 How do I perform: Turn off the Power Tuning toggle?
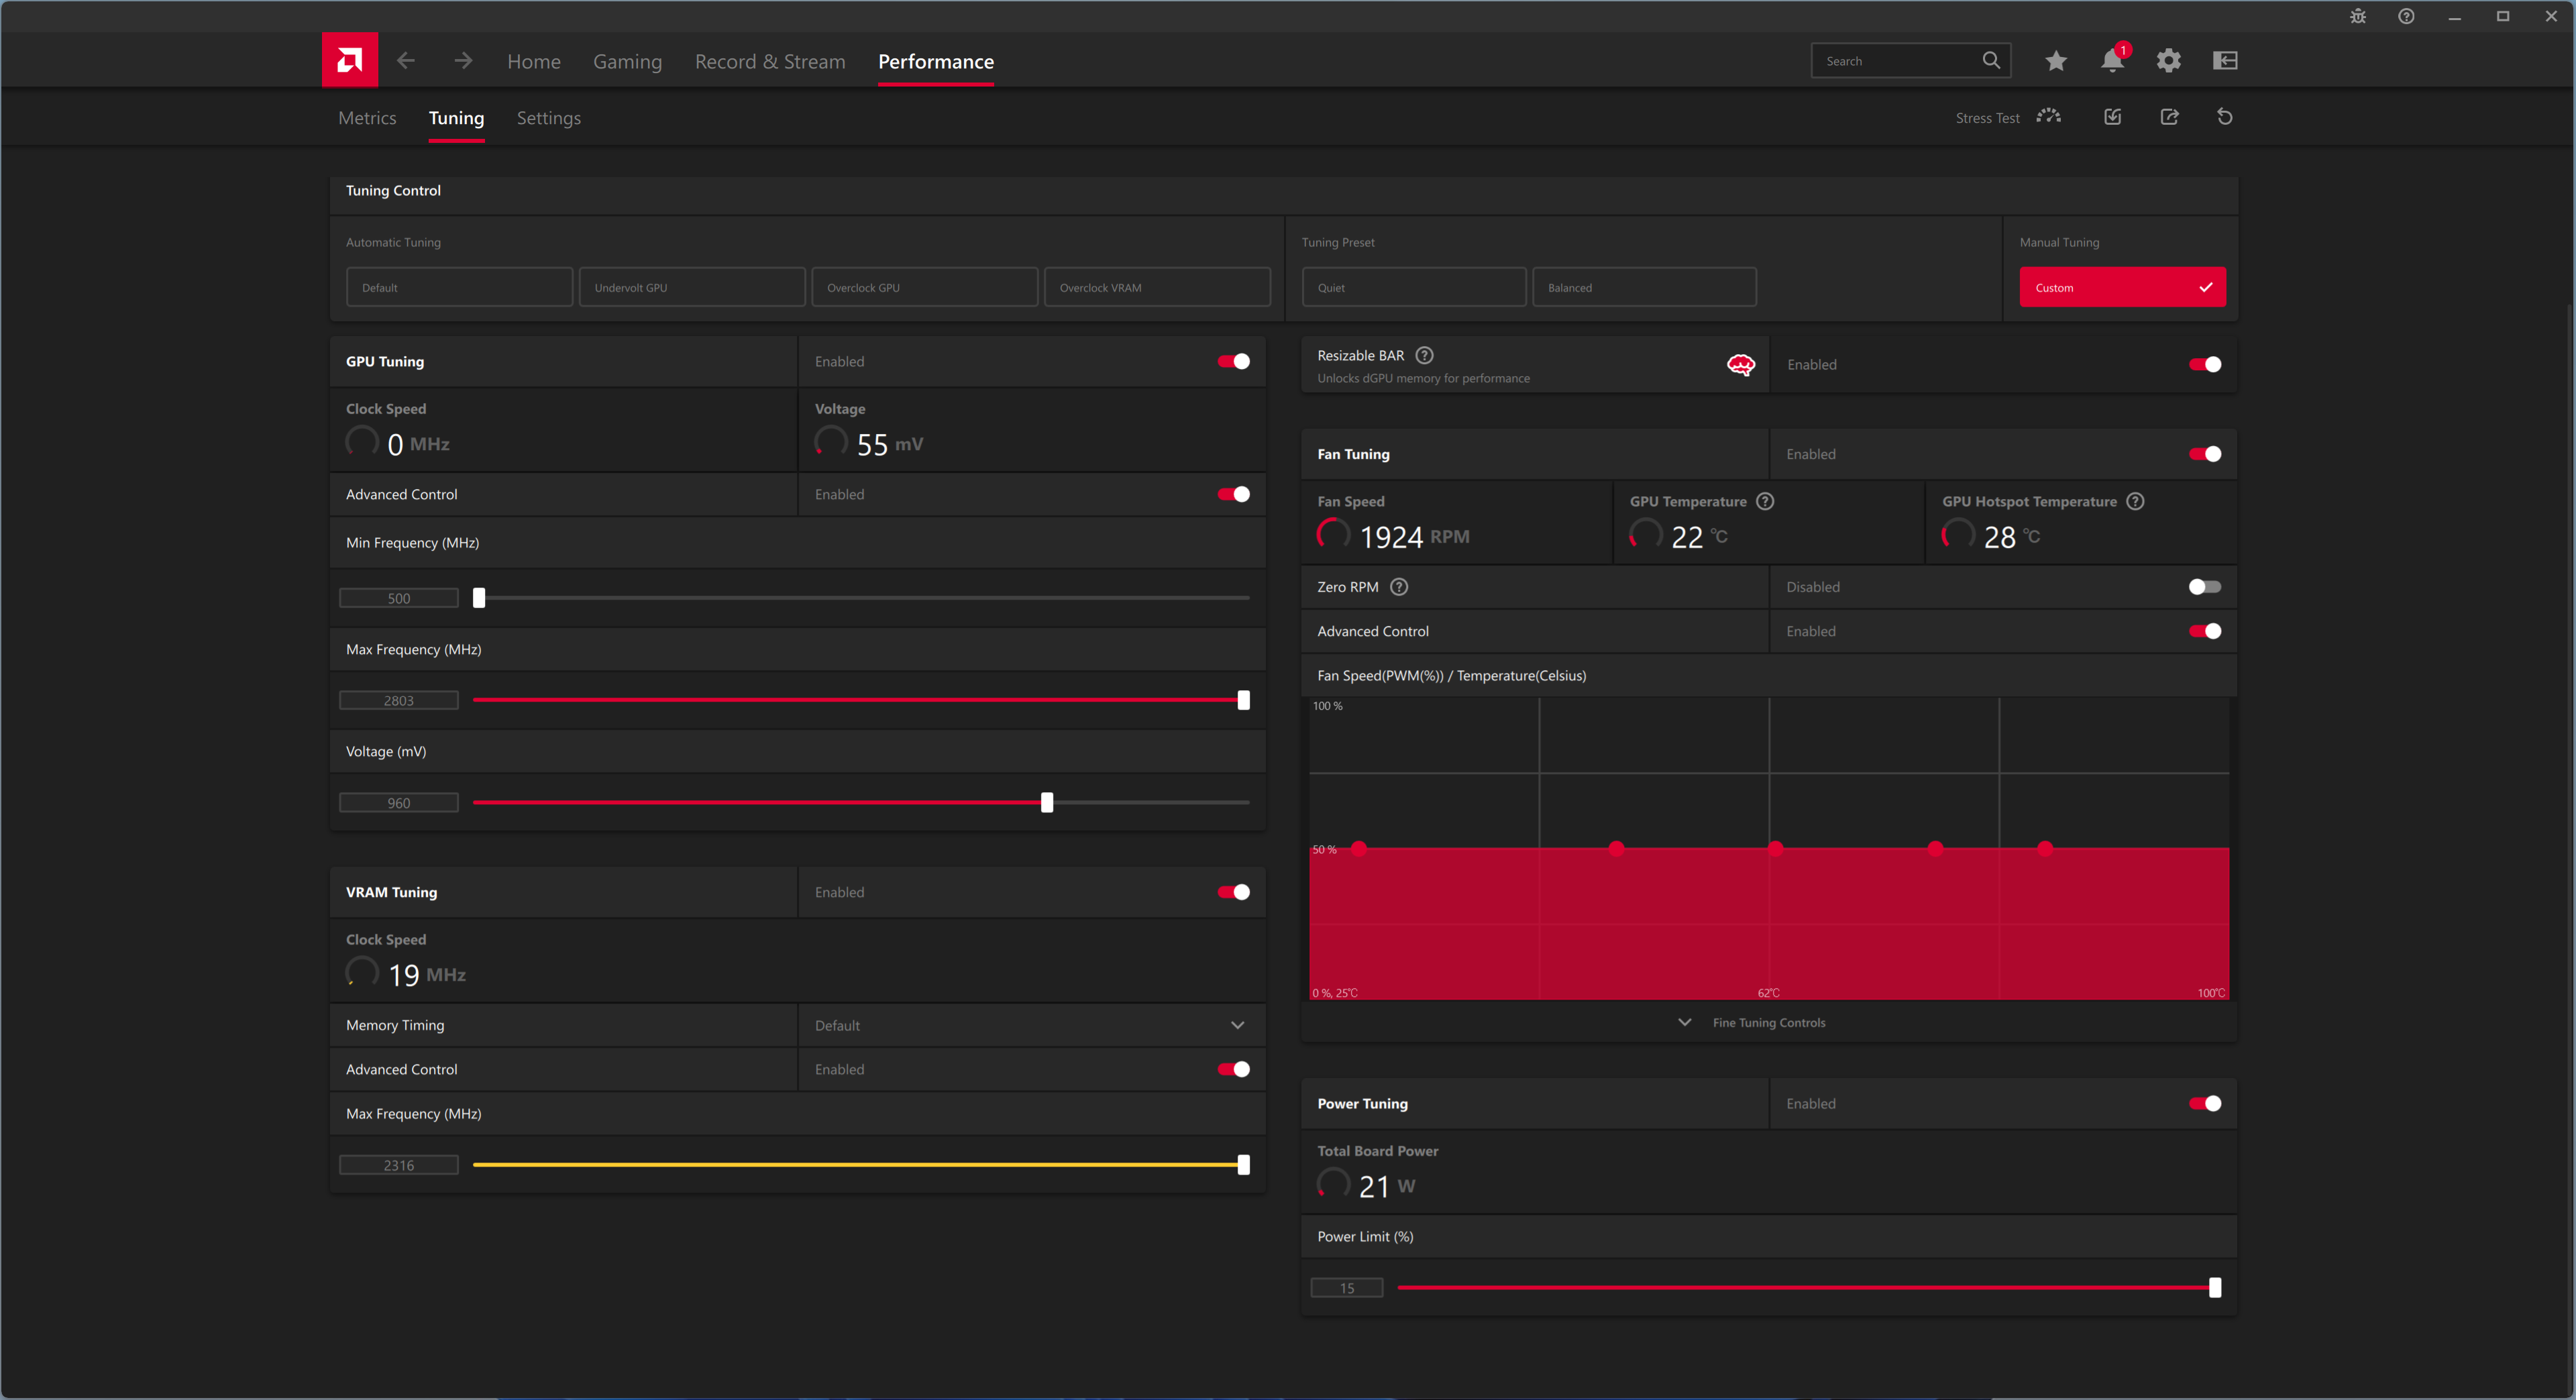2204,1103
